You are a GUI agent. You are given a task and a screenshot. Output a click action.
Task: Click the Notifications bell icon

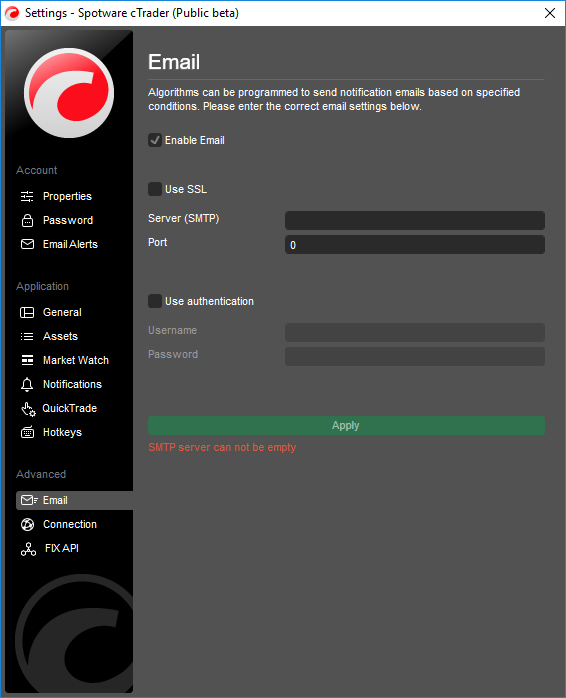tap(27, 385)
